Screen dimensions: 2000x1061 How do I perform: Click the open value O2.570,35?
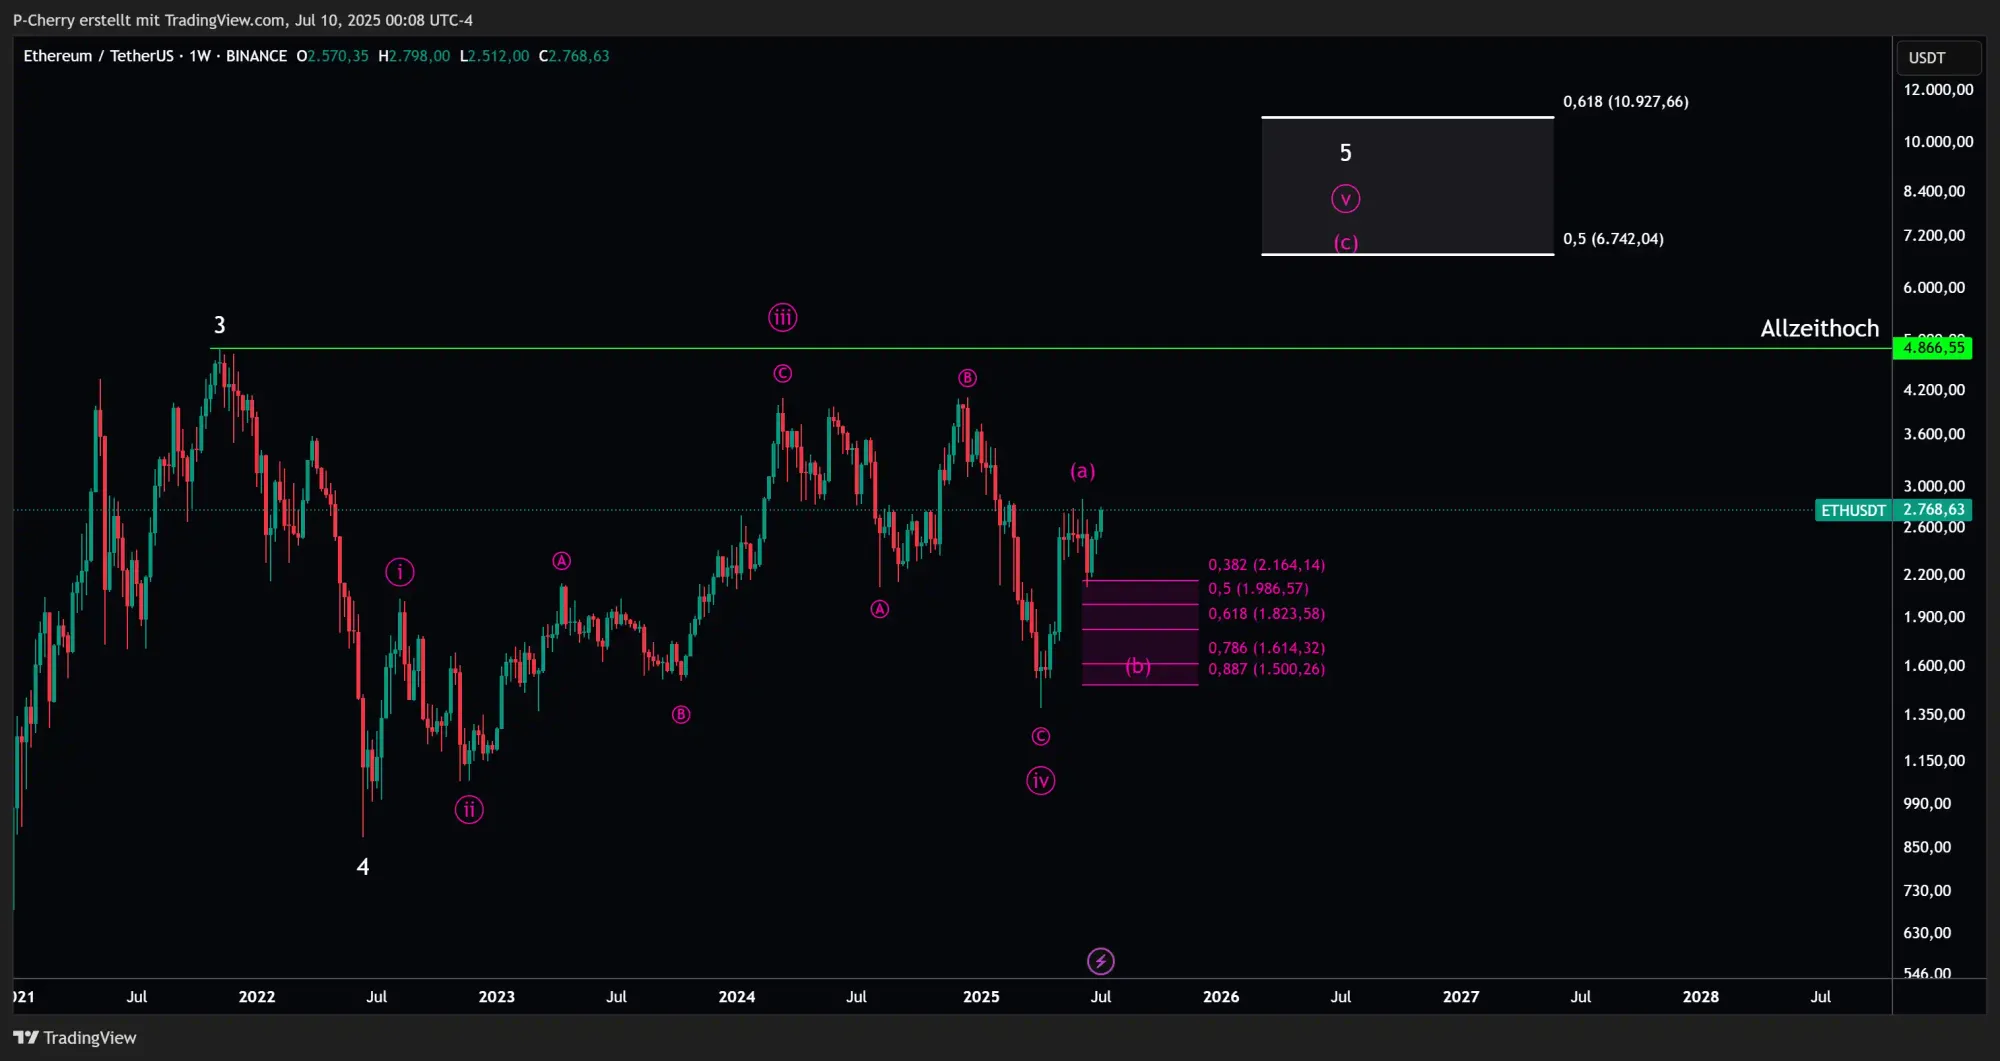click(332, 56)
